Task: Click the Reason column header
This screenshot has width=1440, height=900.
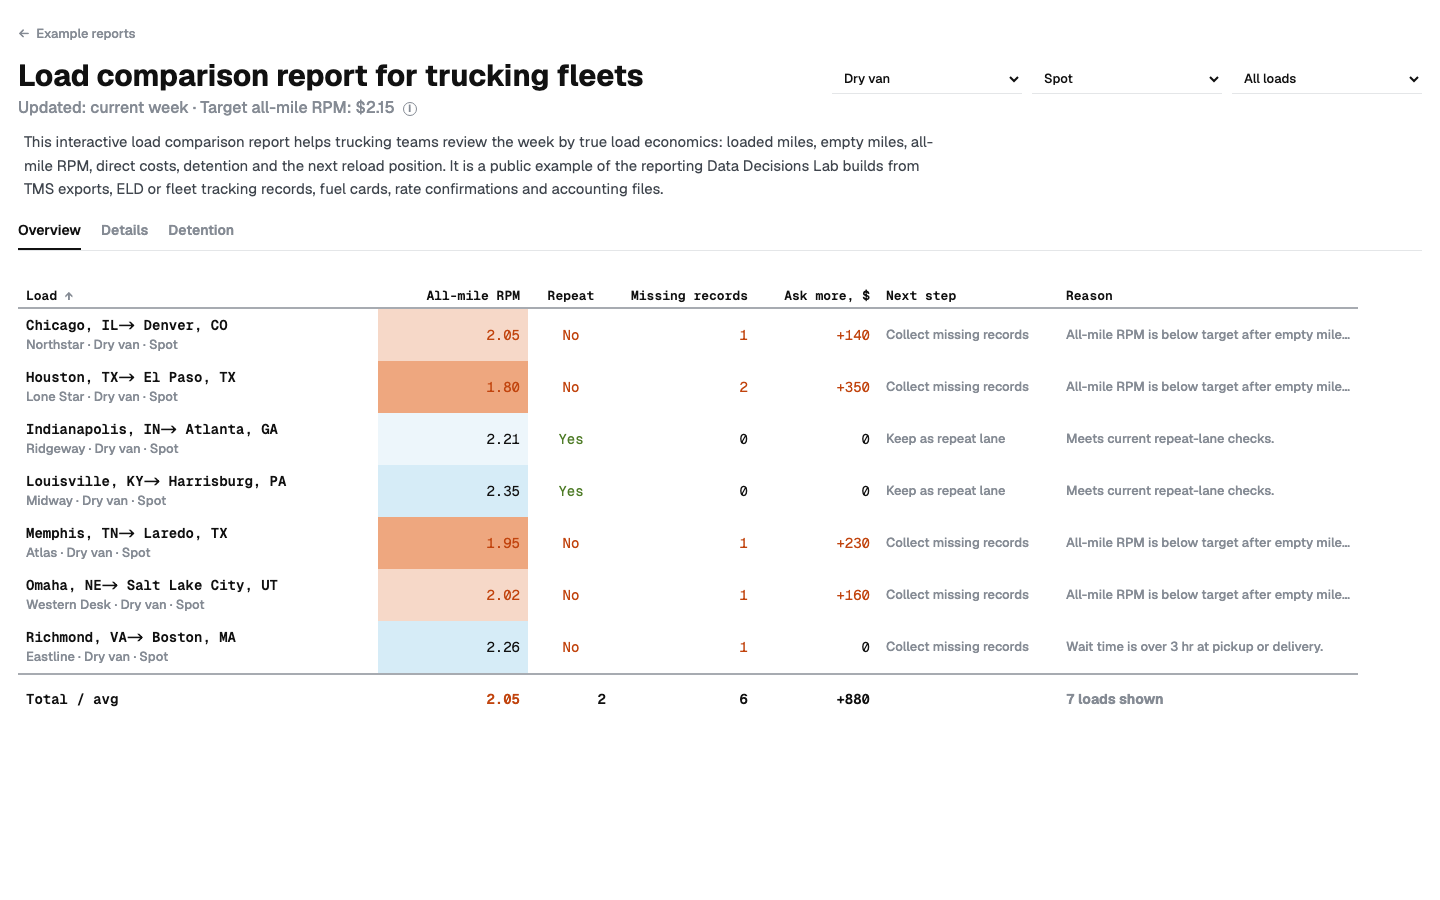Action: pyautogui.click(x=1089, y=296)
